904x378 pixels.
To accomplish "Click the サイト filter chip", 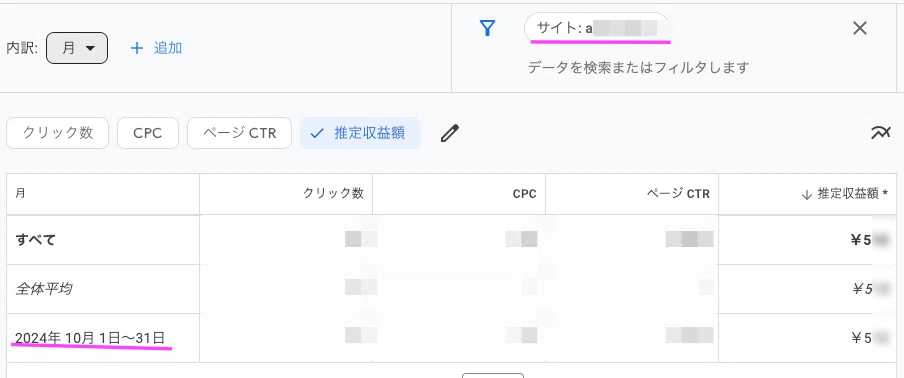I will [x=596, y=28].
